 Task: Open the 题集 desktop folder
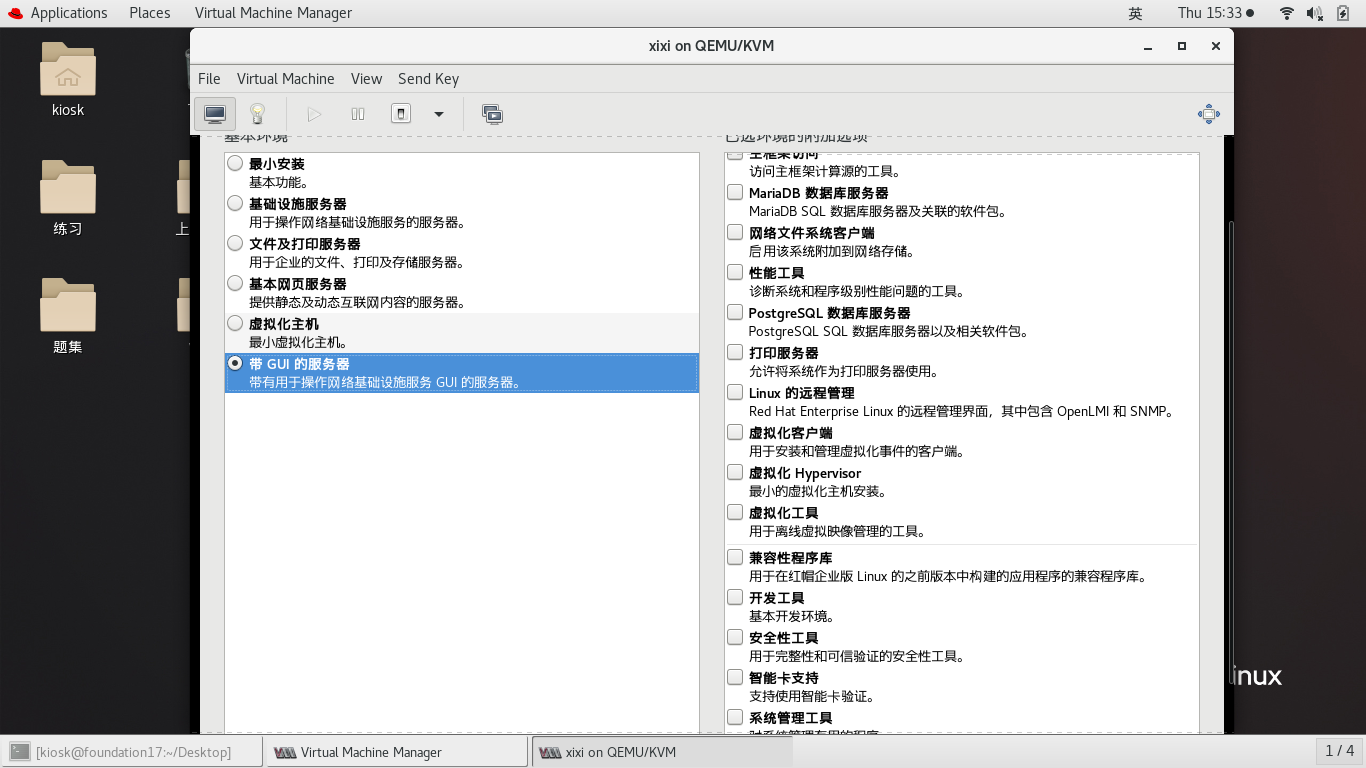tap(68, 306)
